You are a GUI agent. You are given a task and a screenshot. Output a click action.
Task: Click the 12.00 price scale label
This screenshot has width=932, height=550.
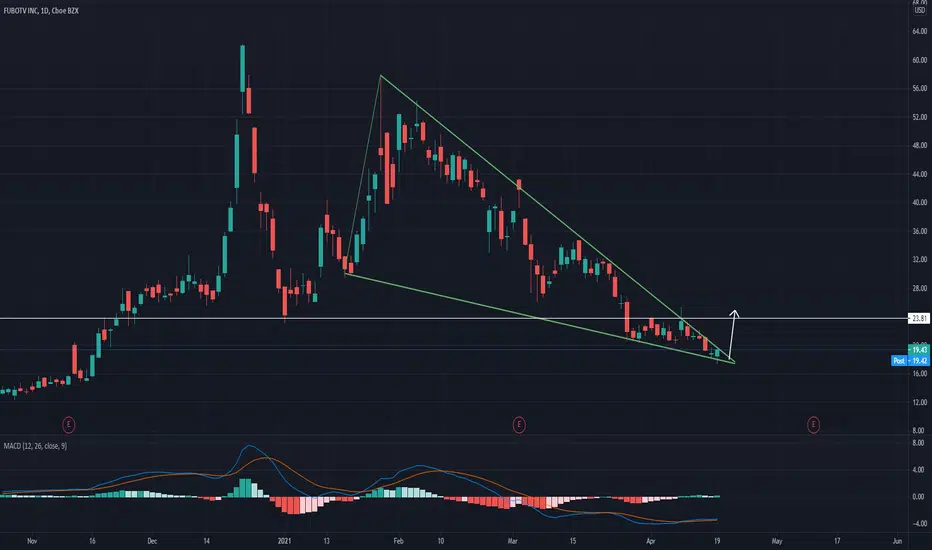click(920, 403)
